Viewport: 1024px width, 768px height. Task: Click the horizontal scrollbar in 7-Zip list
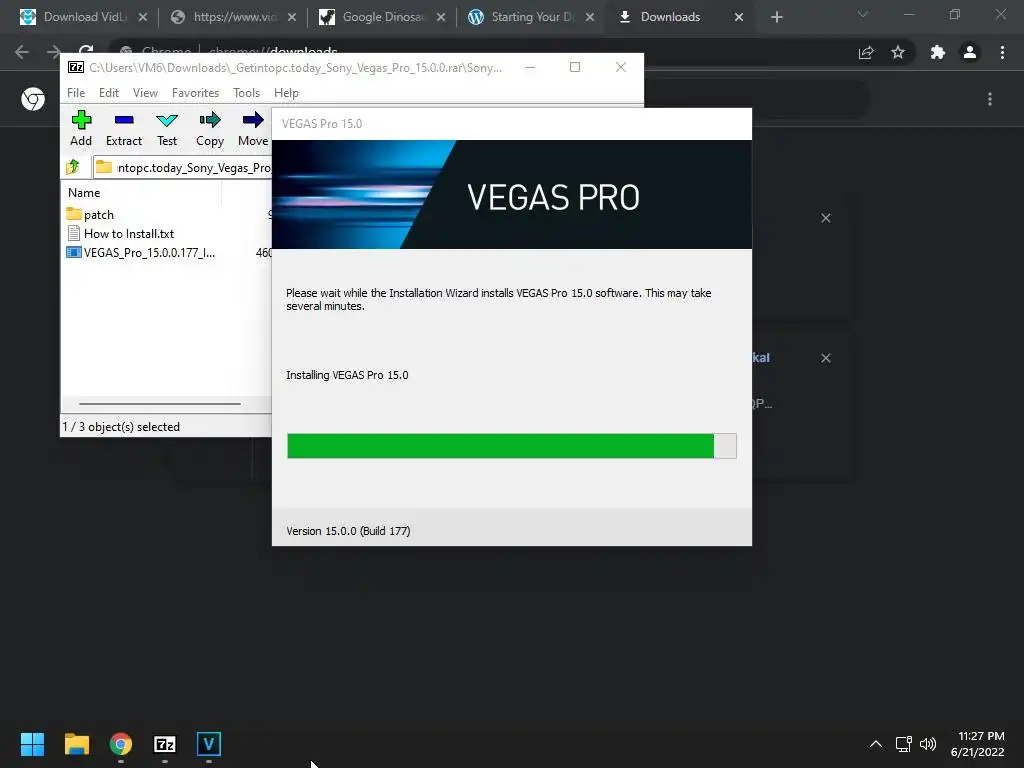(160, 404)
